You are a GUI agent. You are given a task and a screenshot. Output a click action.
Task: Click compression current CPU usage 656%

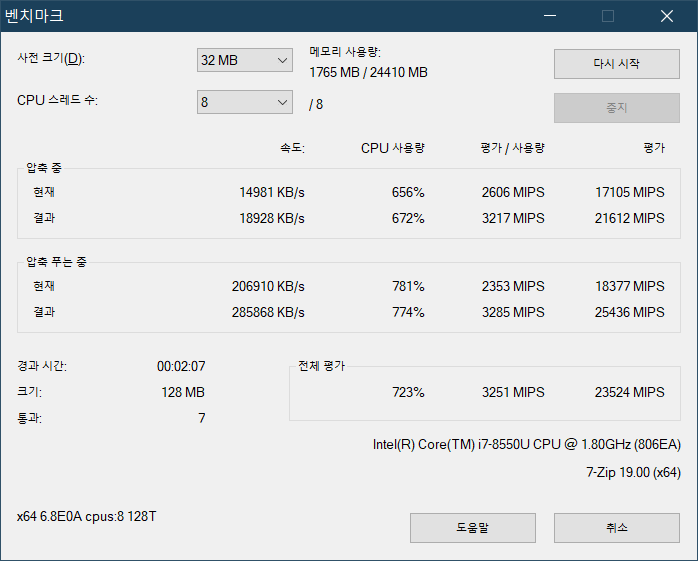(408, 192)
